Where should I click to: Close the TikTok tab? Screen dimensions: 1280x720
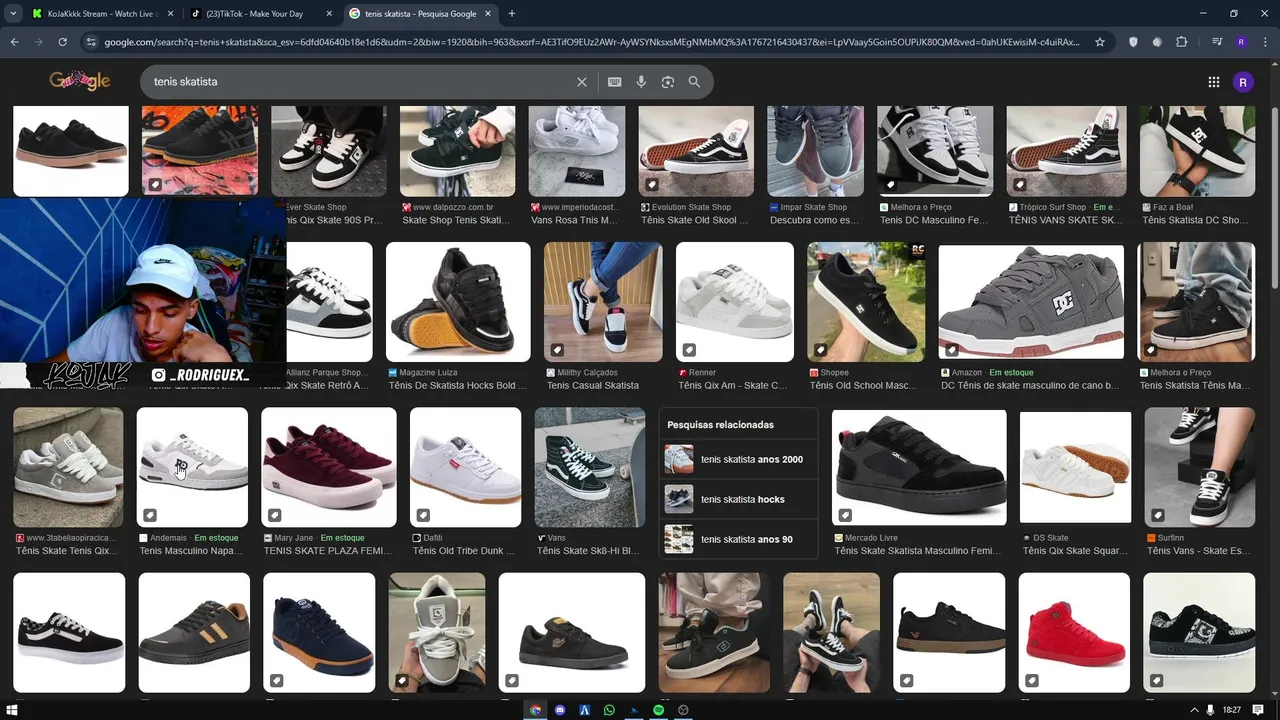tap(328, 14)
